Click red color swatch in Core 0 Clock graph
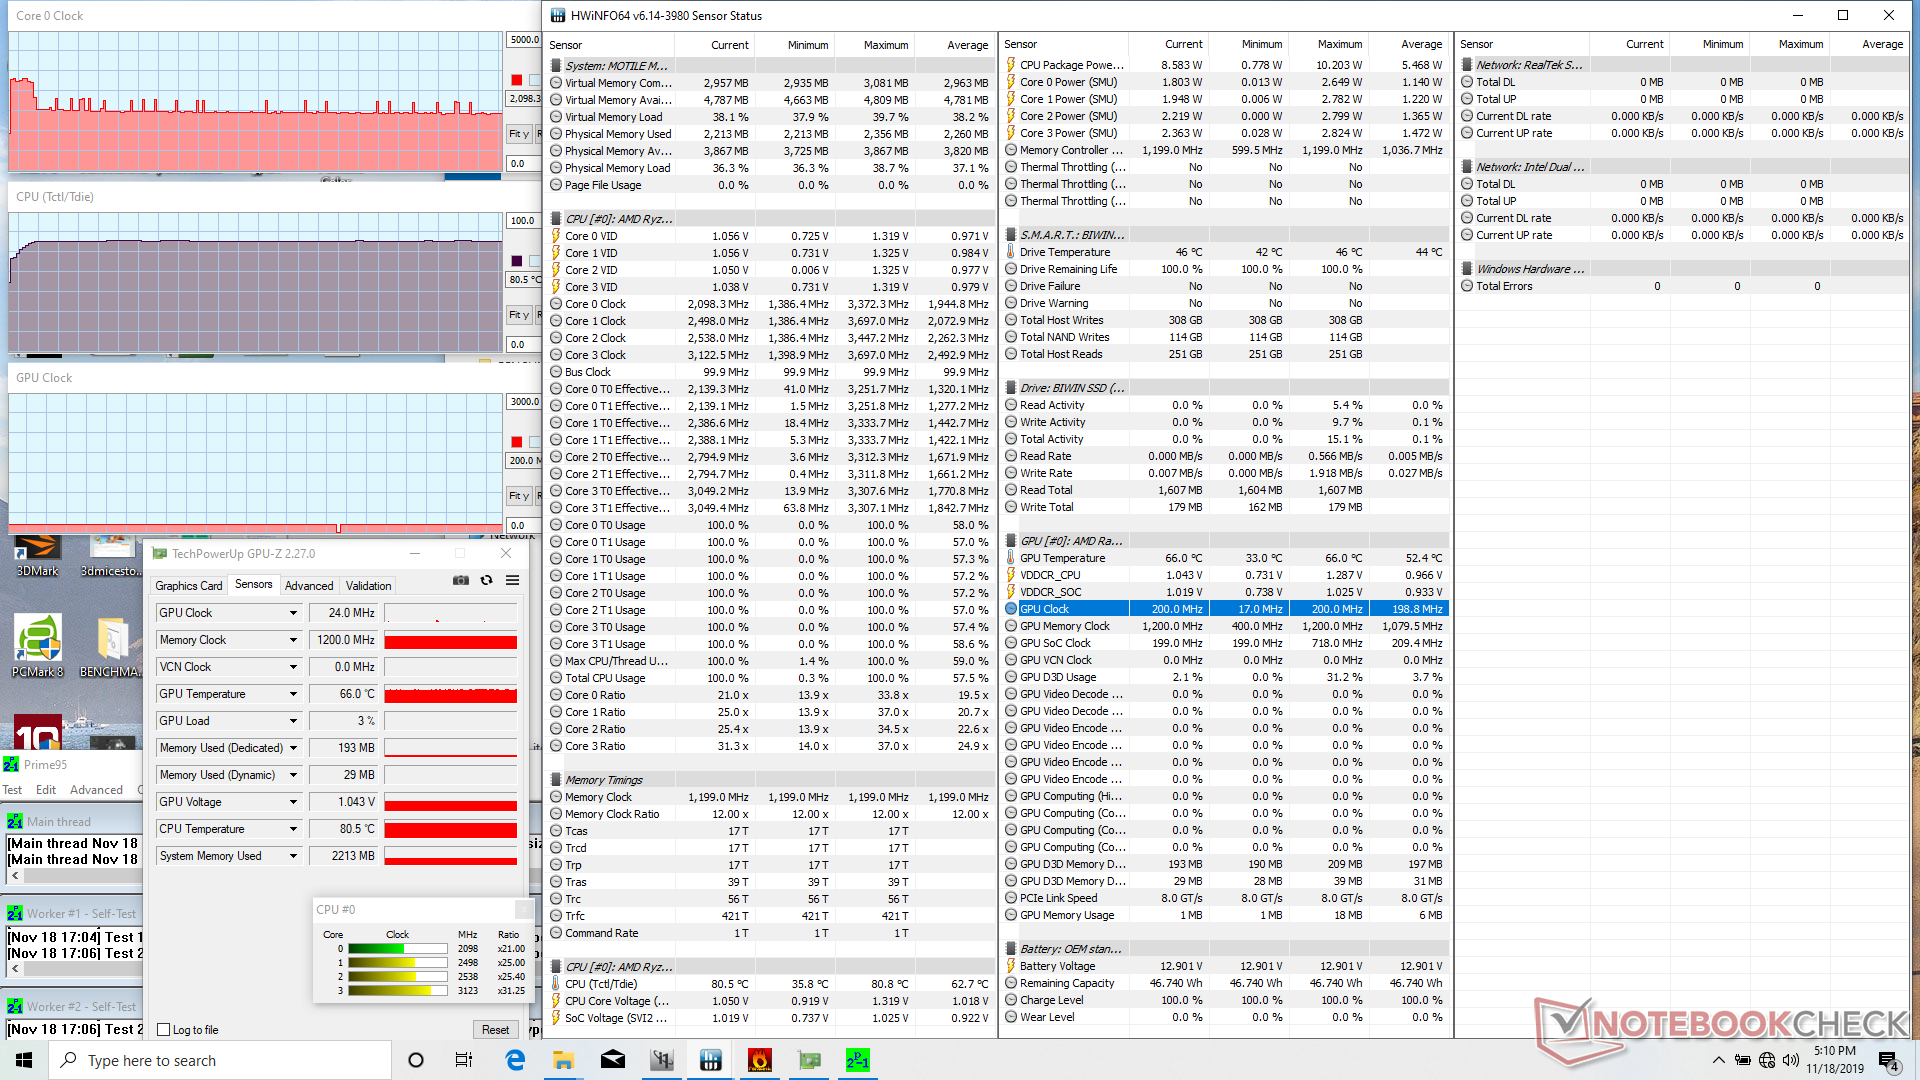The height and width of the screenshot is (1080, 1920). [516, 80]
